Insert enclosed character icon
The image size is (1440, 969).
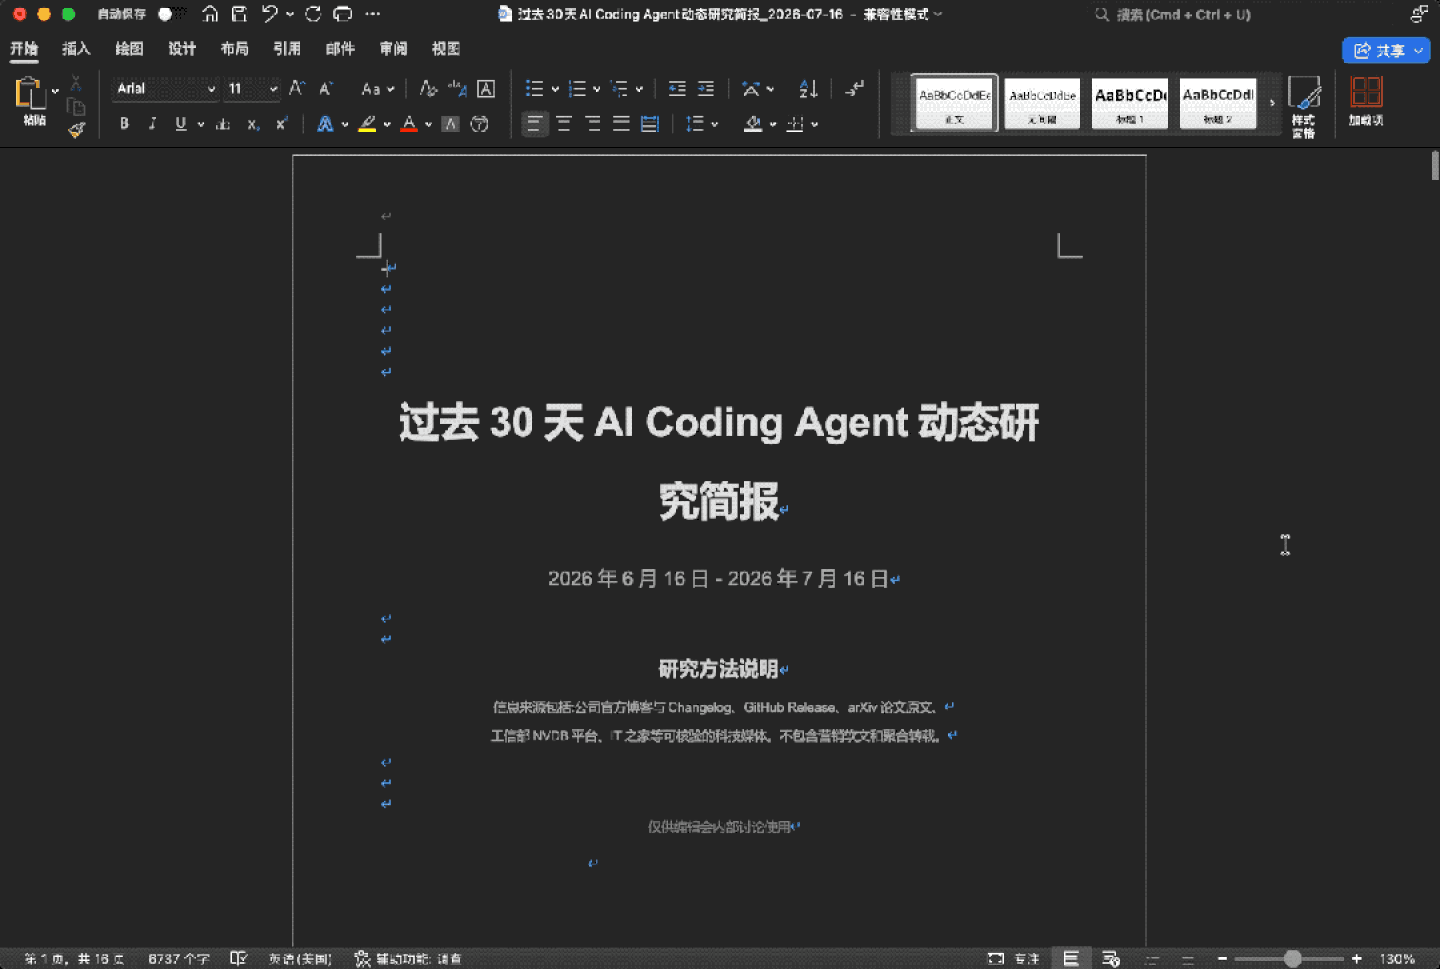(480, 124)
